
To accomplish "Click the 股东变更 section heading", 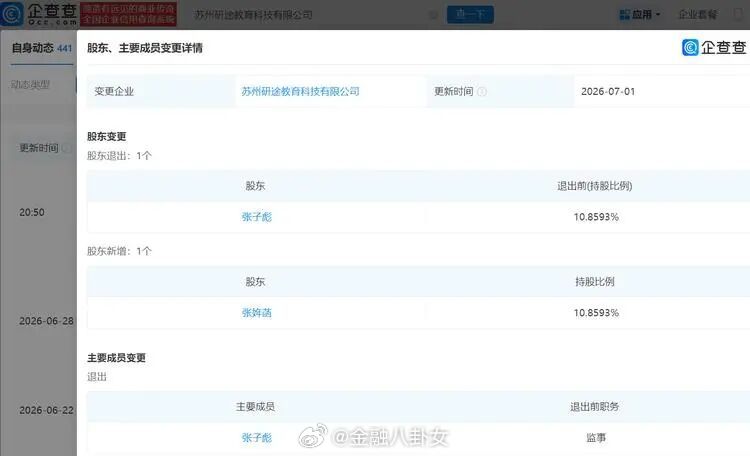I will tap(106, 136).
